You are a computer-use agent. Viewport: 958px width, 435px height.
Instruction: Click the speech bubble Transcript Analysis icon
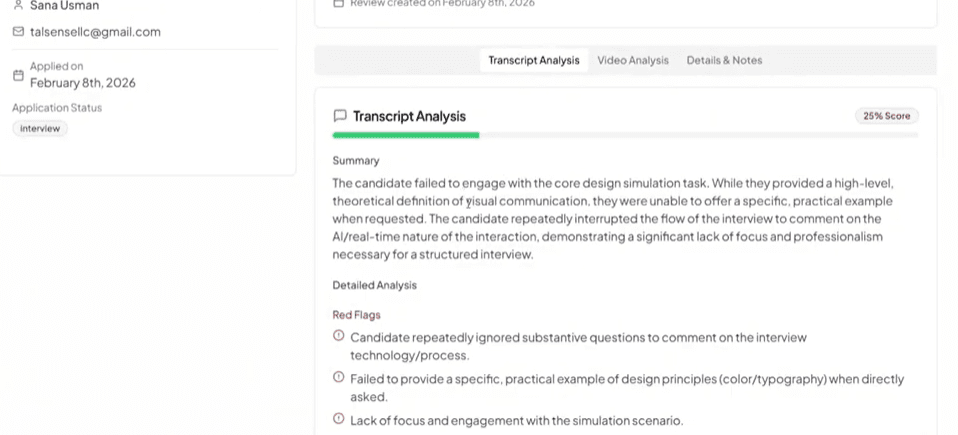(340, 116)
